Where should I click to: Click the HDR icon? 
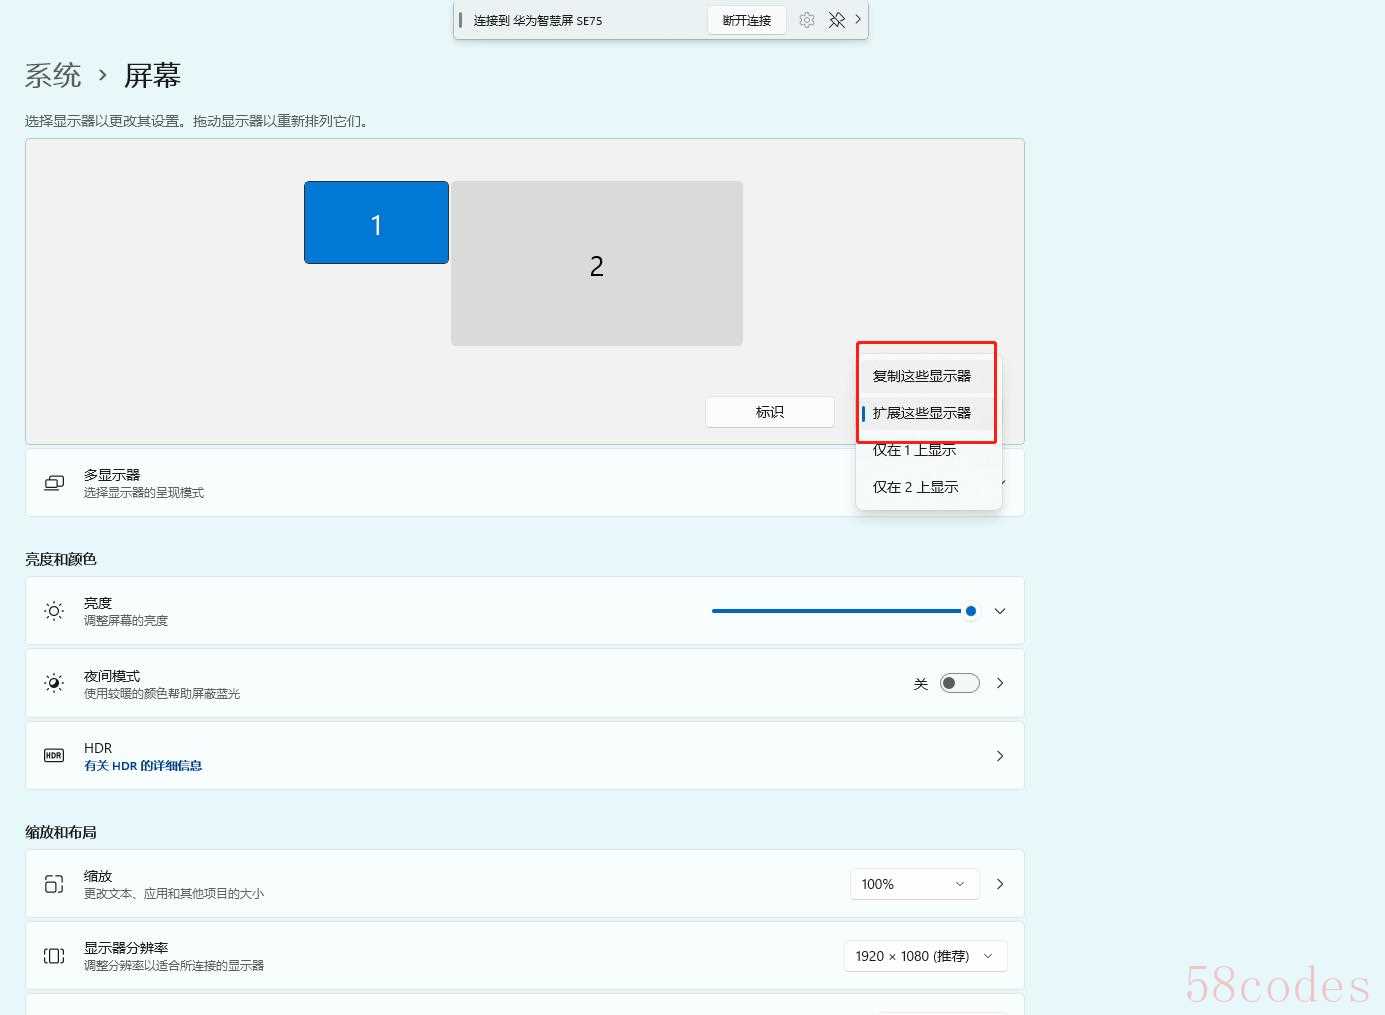click(54, 756)
